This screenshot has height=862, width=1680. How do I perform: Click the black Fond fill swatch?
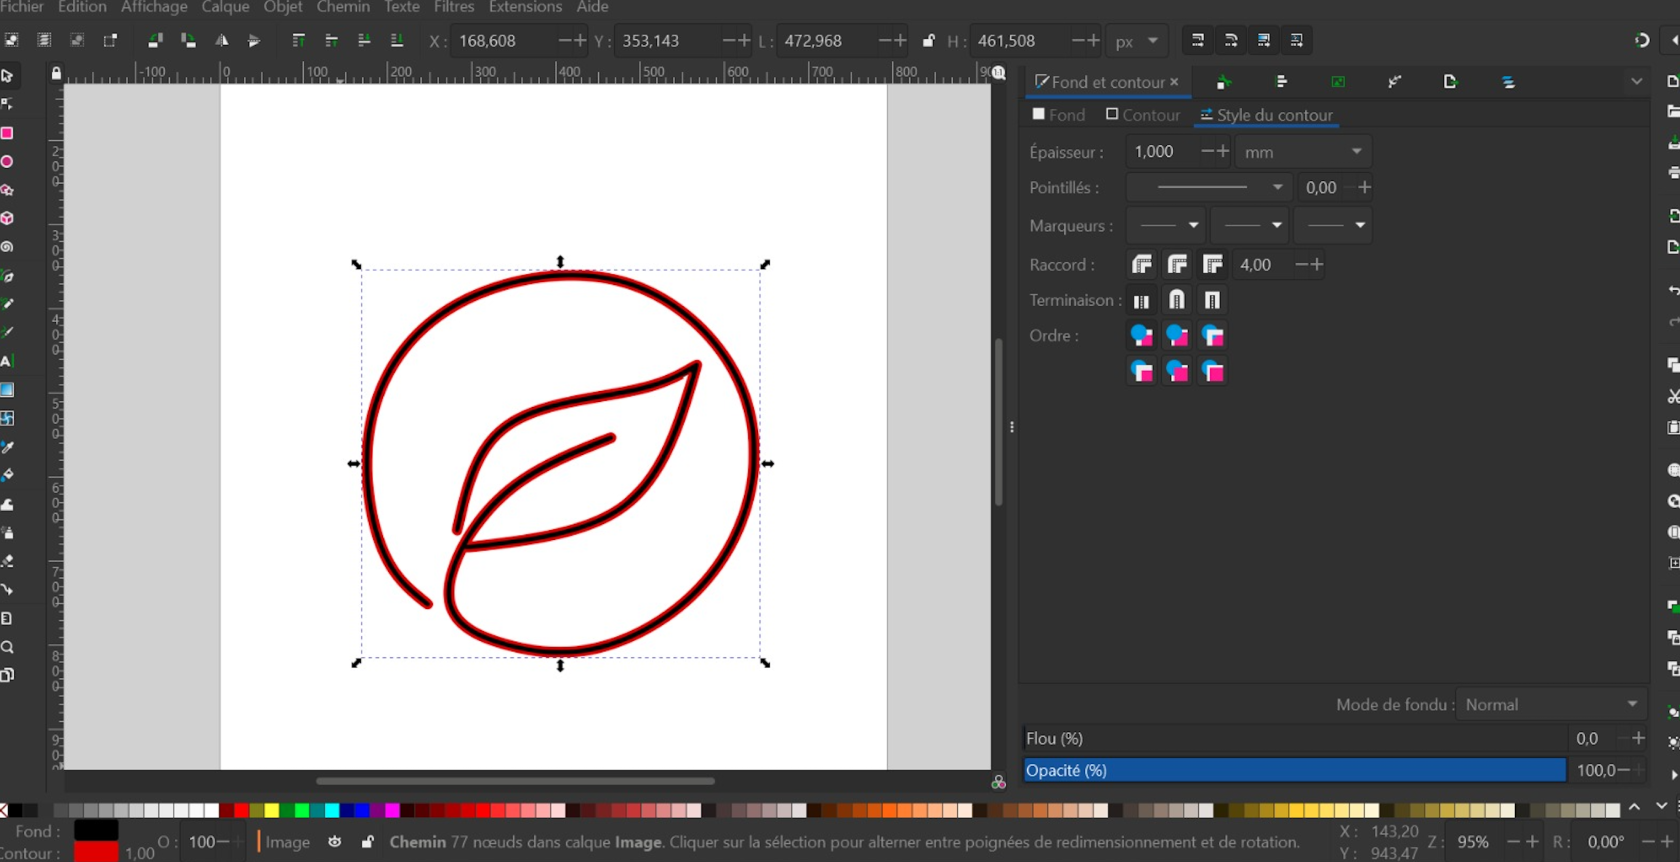(96, 830)
